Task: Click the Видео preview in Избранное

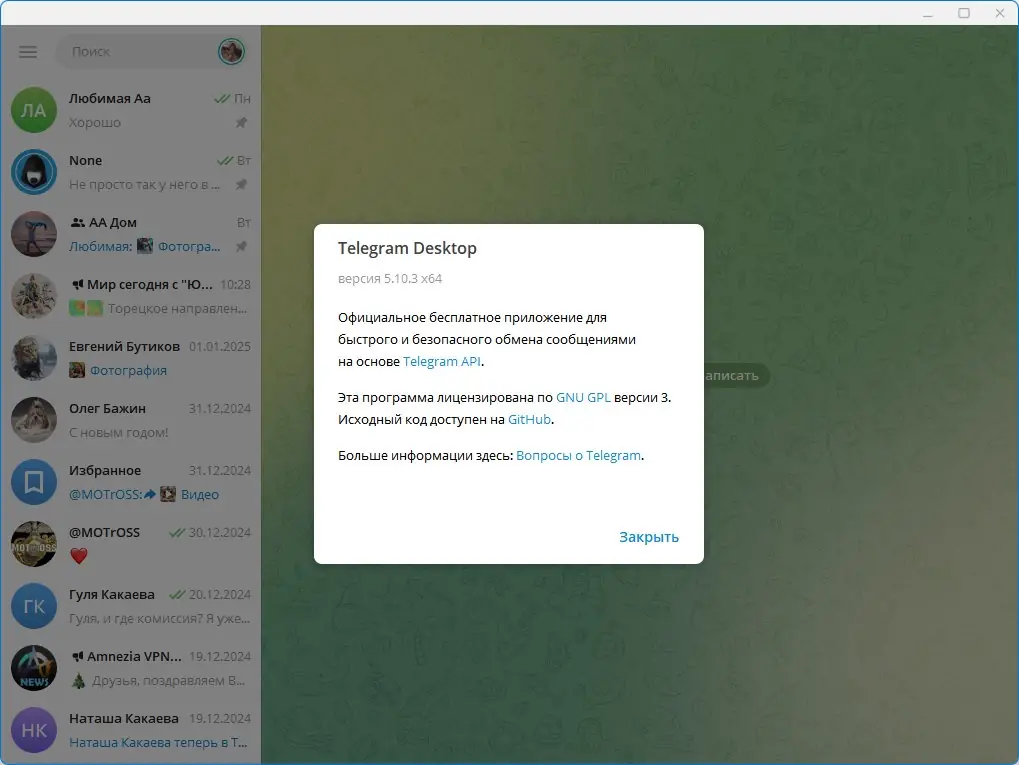Action: [x=200, y=495]
